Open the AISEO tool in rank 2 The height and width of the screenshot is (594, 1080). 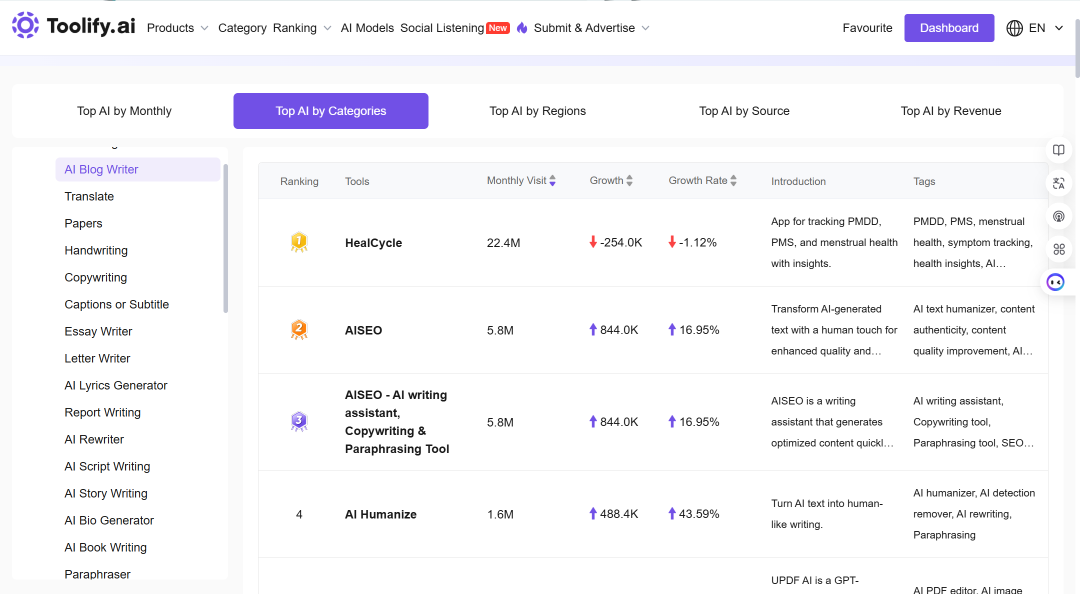click(x=364, y=330)
